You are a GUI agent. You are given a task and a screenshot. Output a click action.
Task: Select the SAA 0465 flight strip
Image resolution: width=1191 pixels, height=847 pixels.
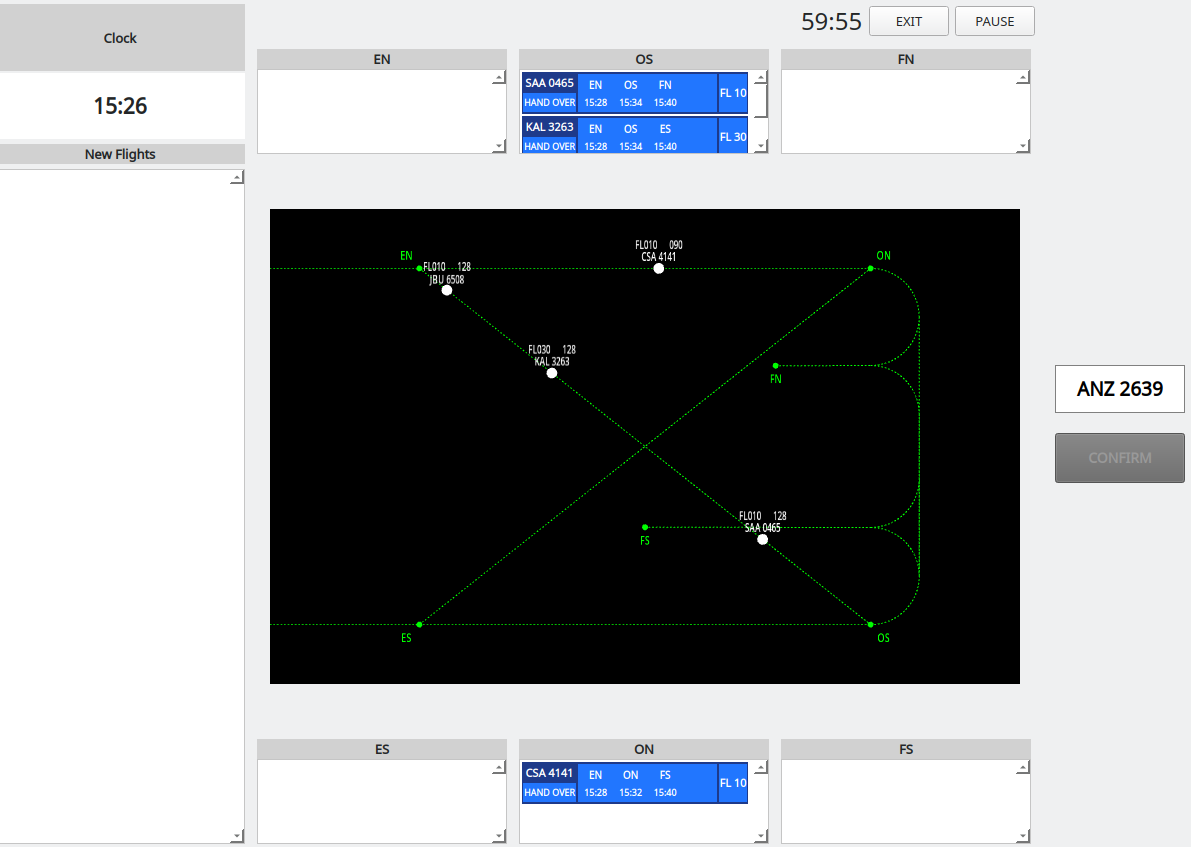(634, 93)
